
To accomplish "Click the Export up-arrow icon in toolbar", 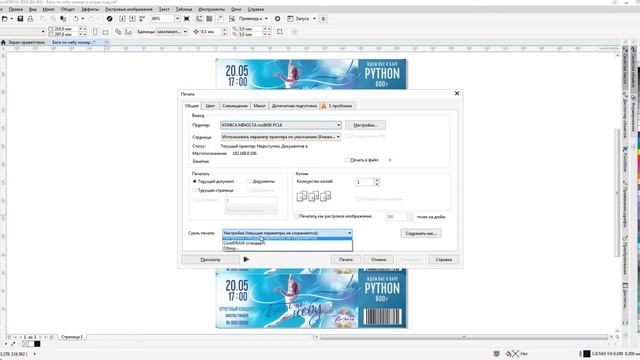I will (x=132, y=19).
